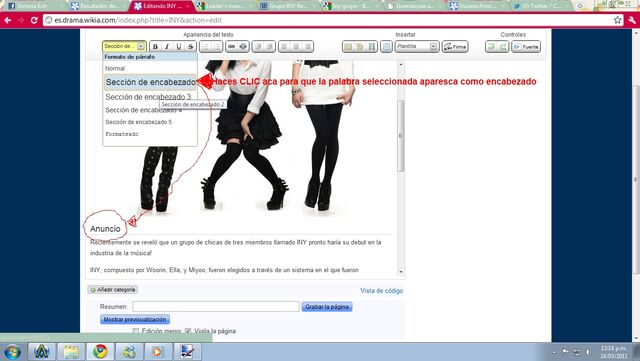640x361 pixels.
Task: Apply bold formatting in the editor toolbar
Action: tap(155, 47)
